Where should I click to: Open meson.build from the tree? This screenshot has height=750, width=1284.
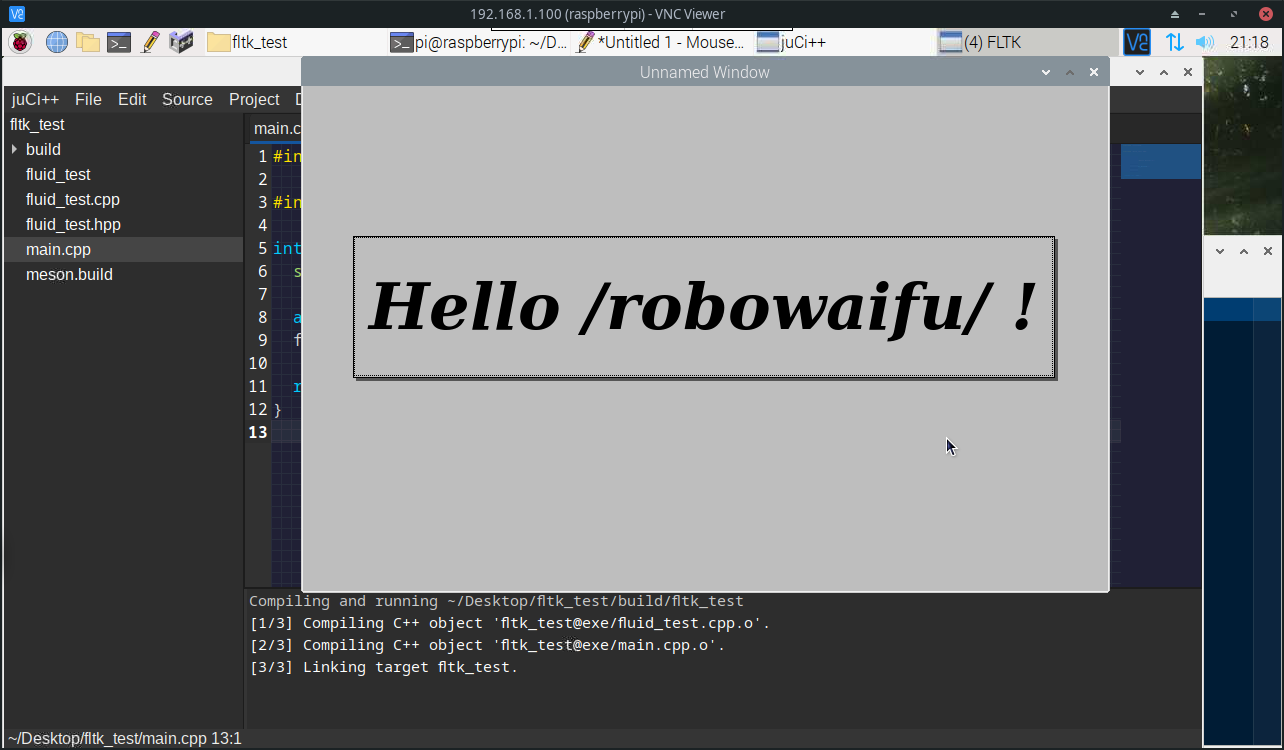(69, 274)
